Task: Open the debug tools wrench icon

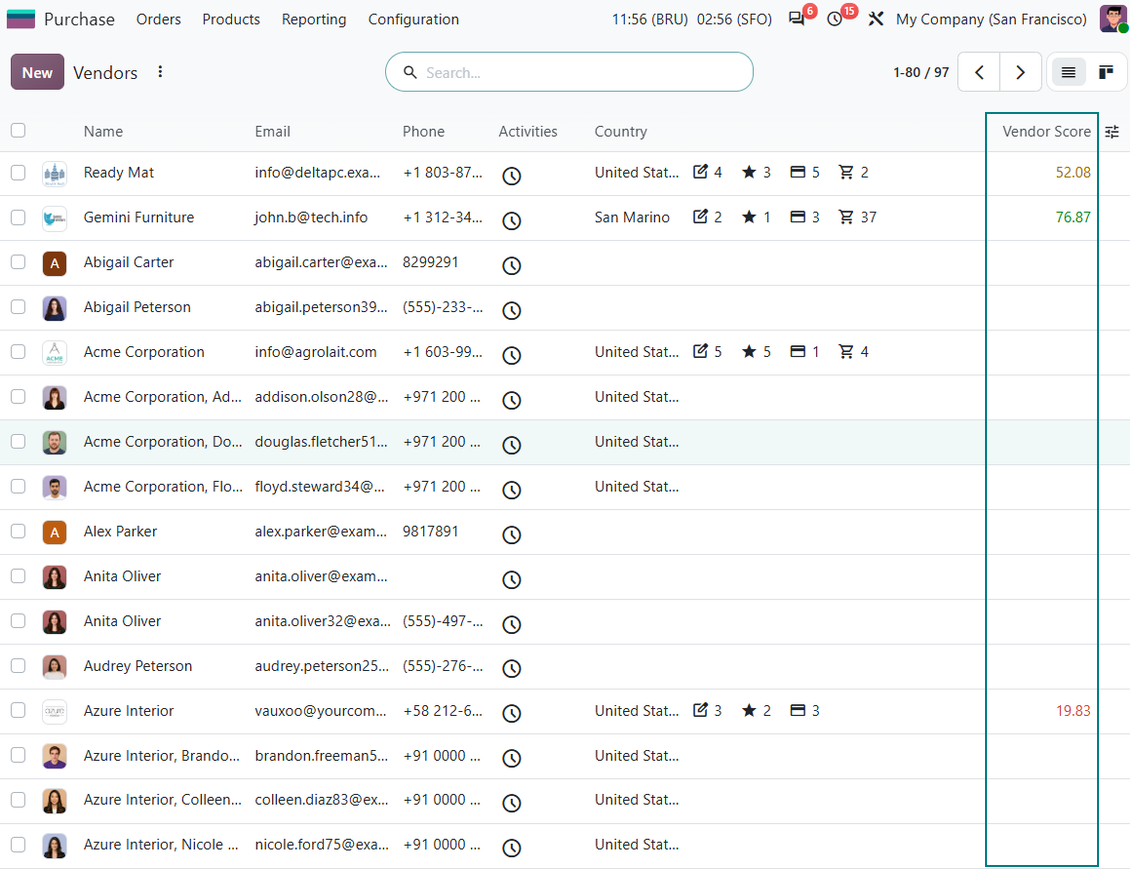Action: [x=876, y=19]
